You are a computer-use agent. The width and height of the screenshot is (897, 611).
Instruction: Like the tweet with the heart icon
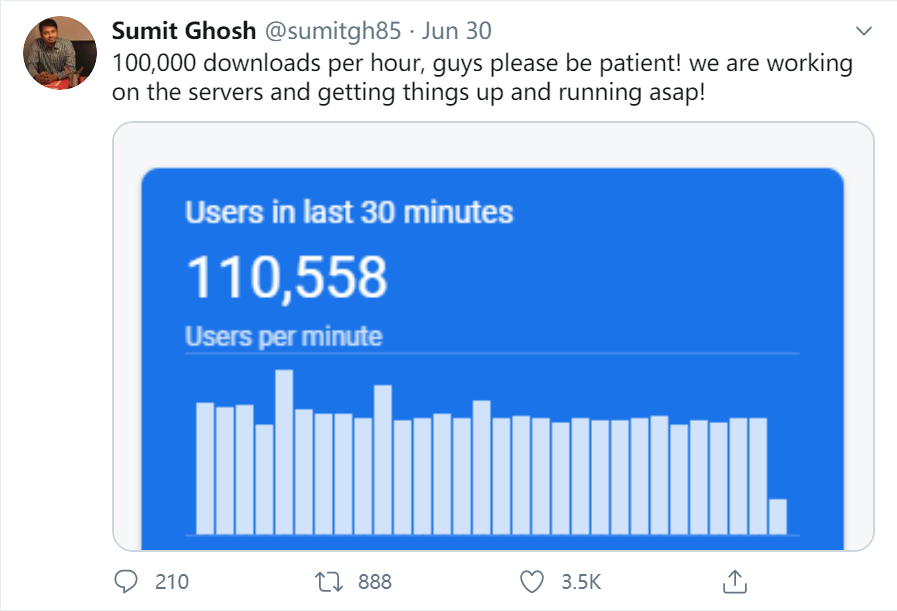533,581
